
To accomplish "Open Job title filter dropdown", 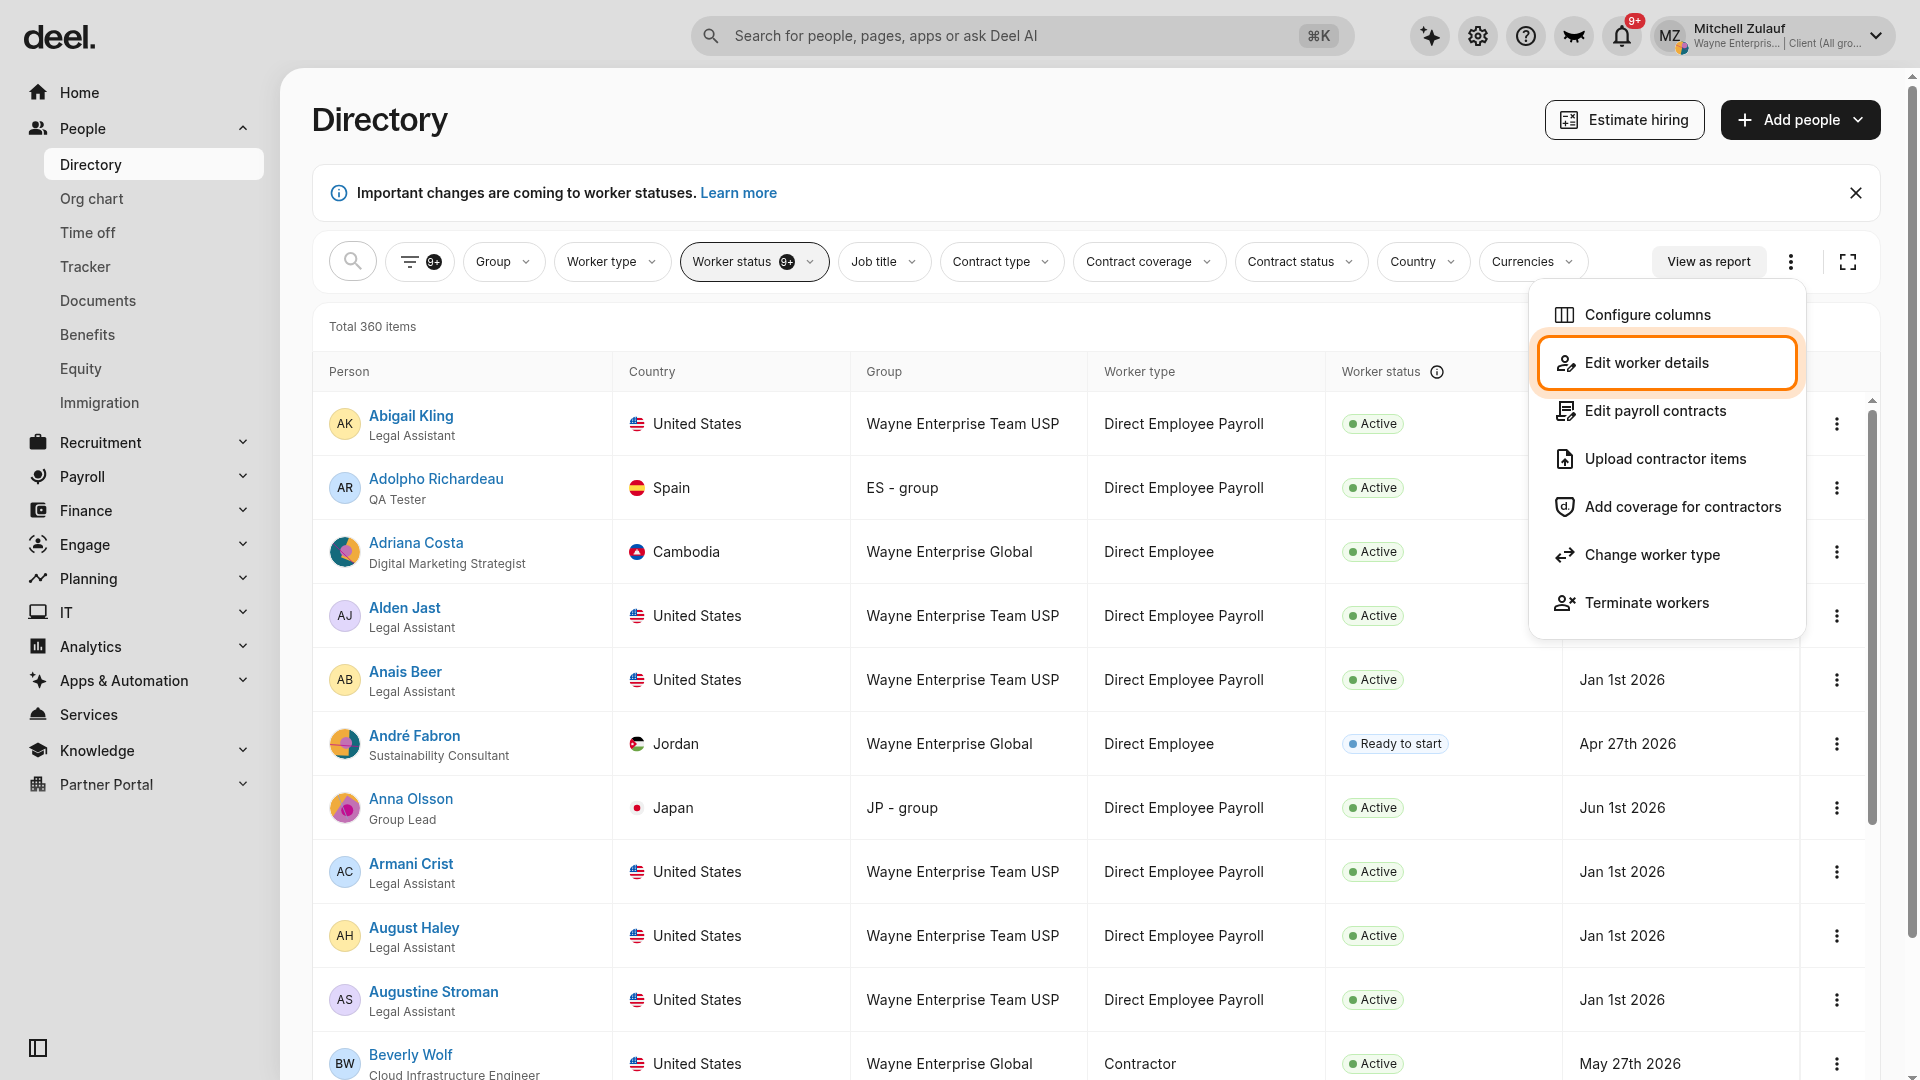I will pyautogui.click(x=885, y=262).
